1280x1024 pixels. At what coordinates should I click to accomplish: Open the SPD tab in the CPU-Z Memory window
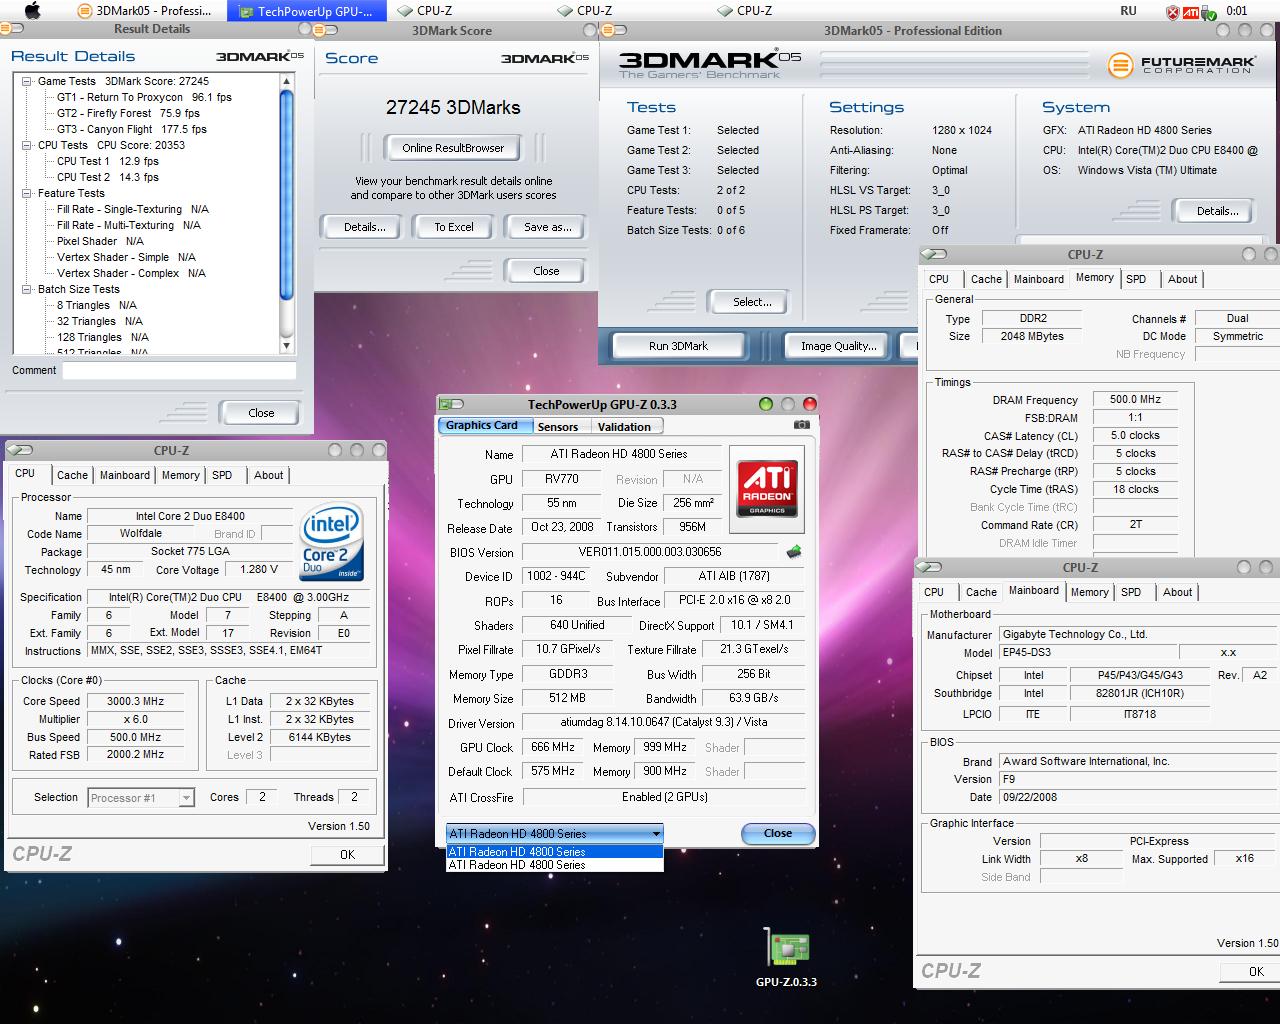coord(1136,279)
